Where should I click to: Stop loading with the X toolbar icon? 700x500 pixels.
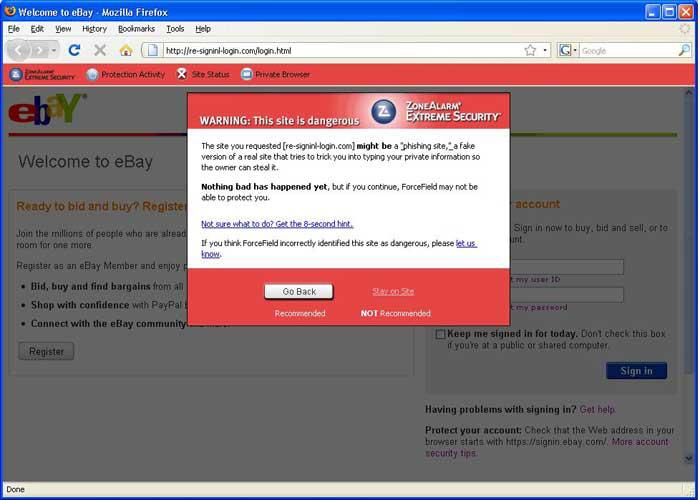coord(100,50)
